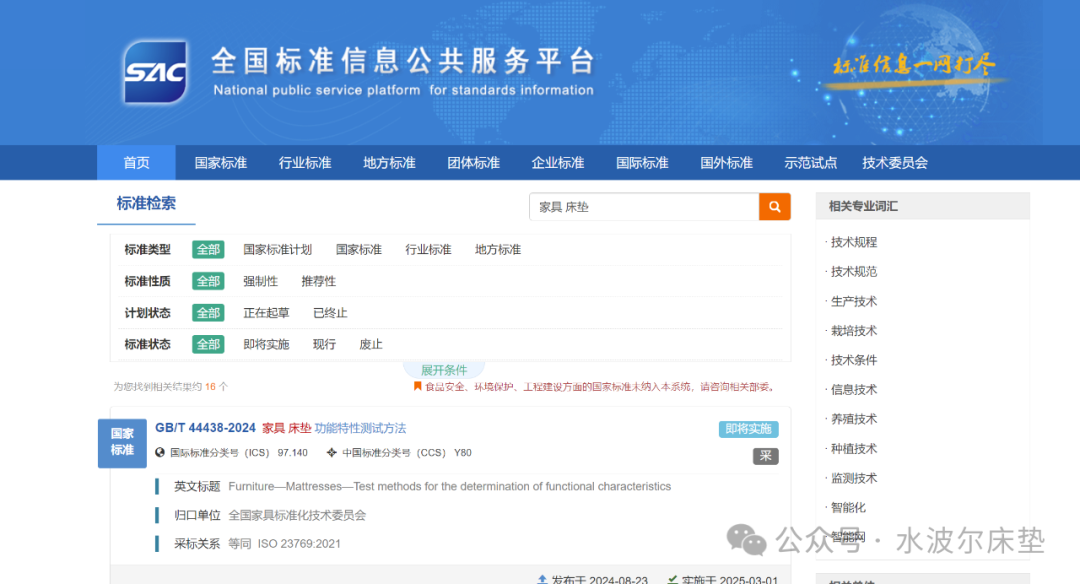Click 全部 next to 标准类型
The image size is (1080, 584).
pos(207,249)
